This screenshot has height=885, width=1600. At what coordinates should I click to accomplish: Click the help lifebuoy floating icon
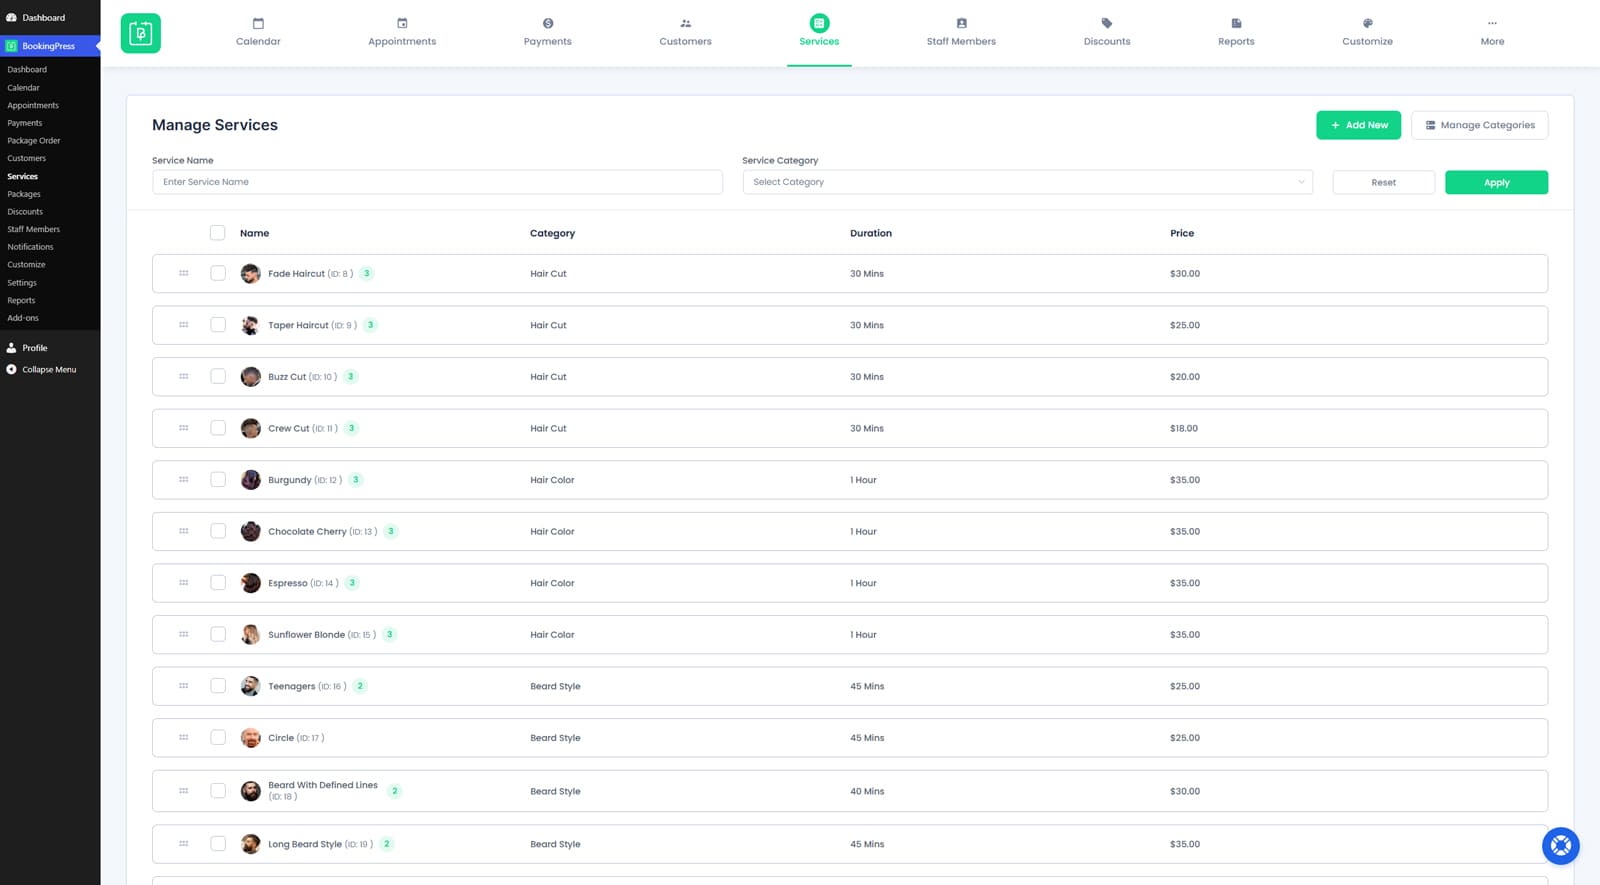(x=1560, y=846)
